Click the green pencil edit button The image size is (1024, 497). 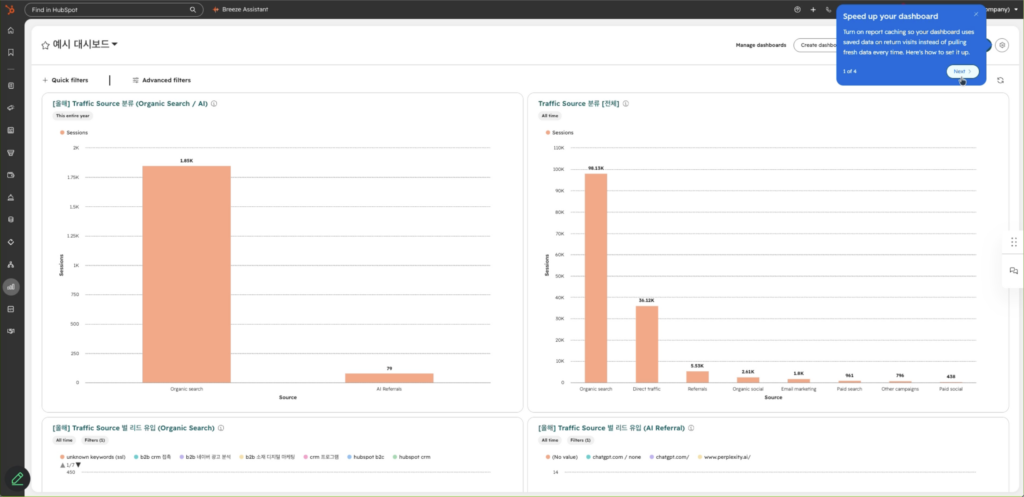[x=18, y=479]
